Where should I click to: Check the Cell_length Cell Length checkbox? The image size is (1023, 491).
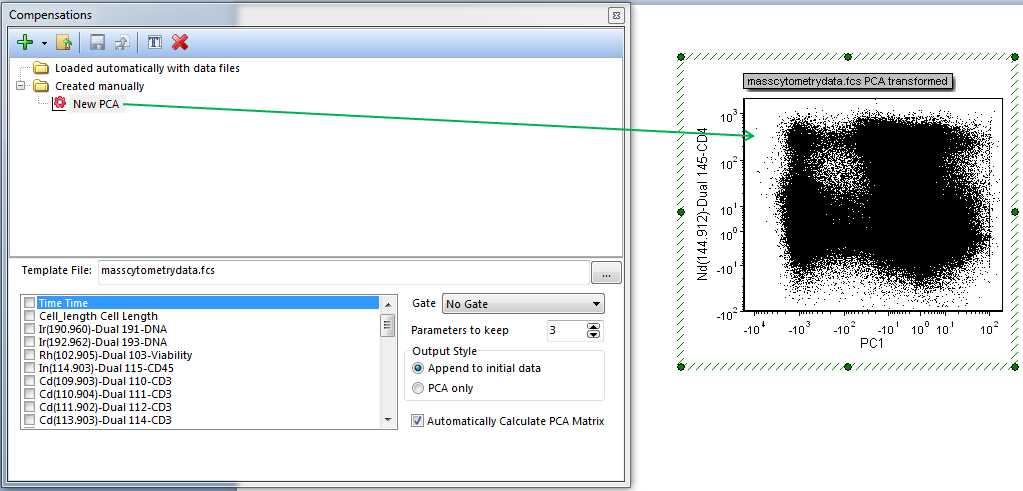pos(30,316)
